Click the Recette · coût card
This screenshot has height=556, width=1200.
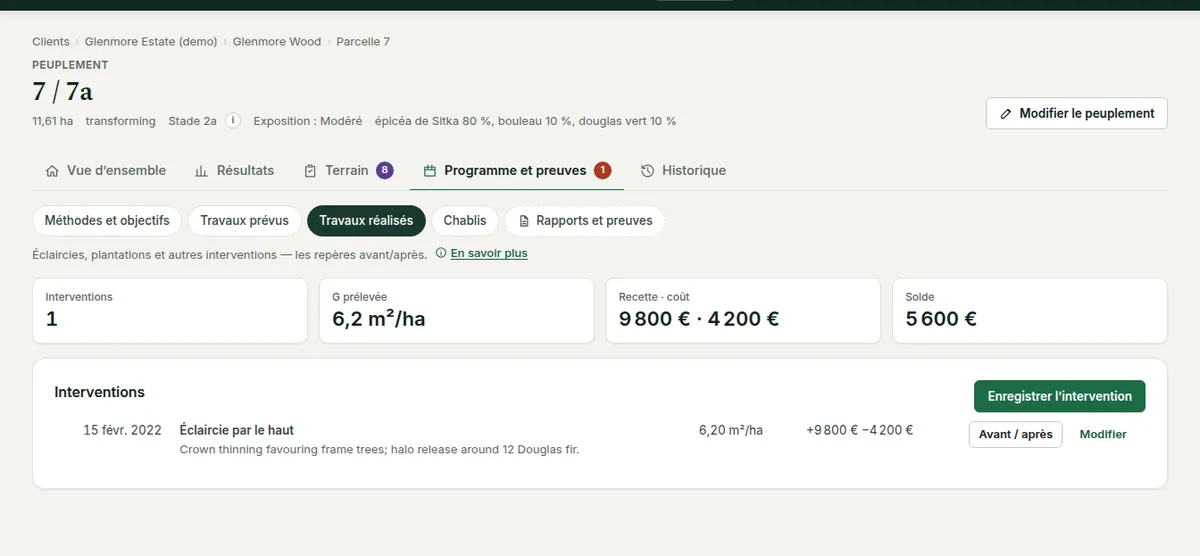[x=743, y=311]
